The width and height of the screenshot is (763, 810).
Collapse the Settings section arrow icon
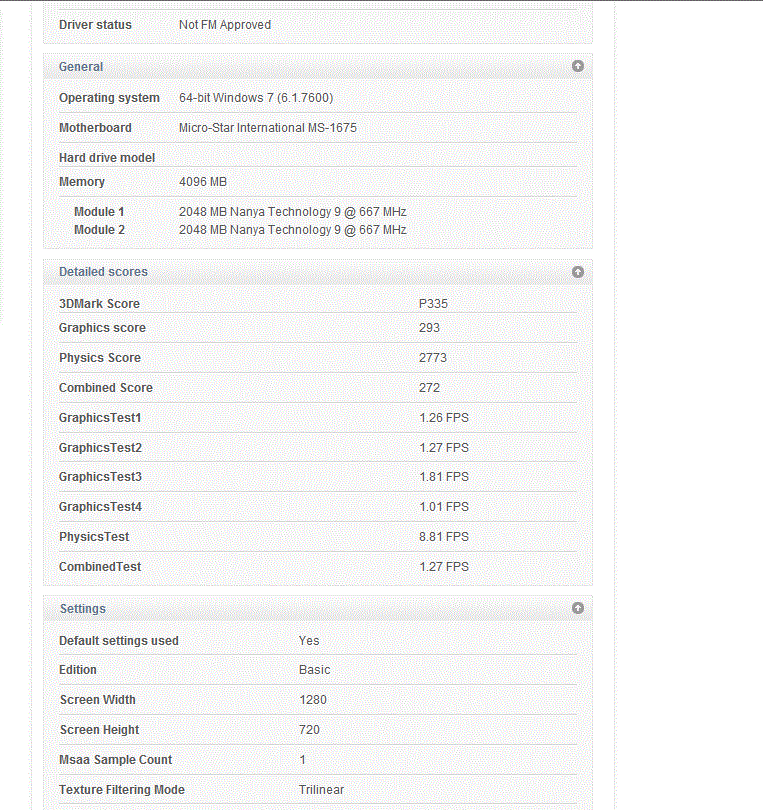tap(578, 608)
